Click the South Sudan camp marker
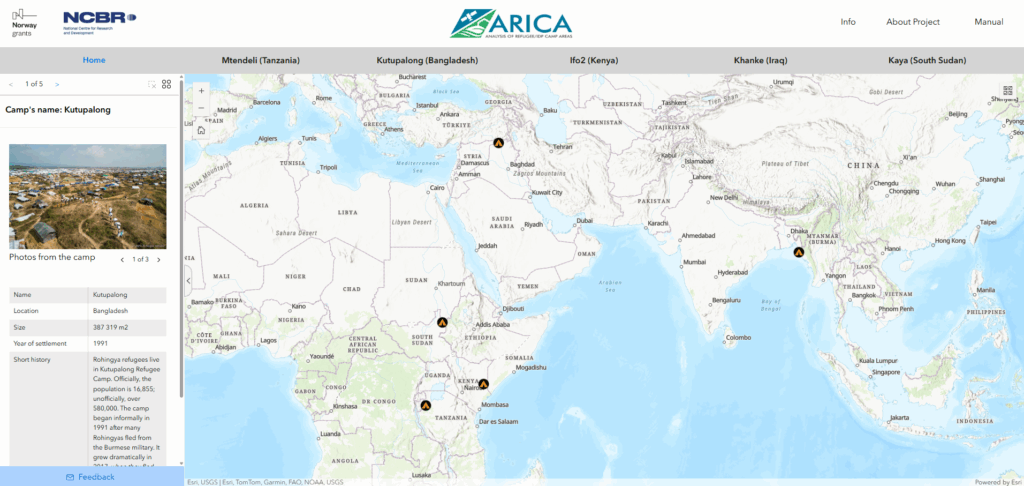The height and width of the screenshot is (486, 1024). 442,323
